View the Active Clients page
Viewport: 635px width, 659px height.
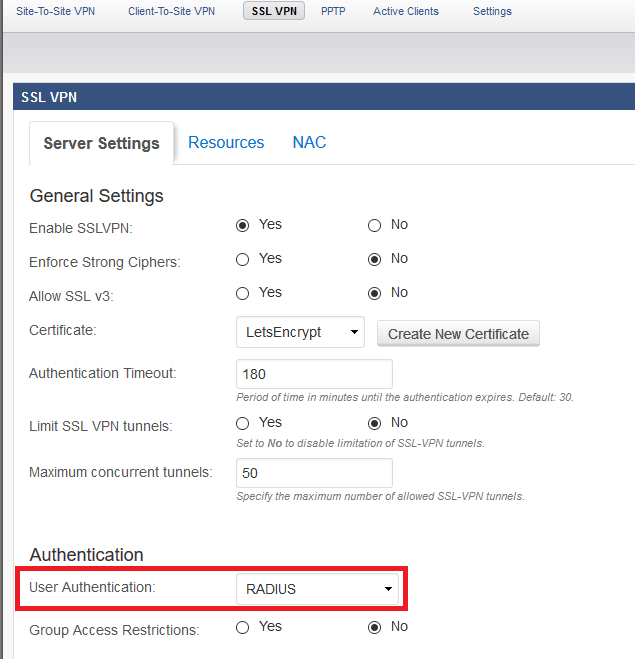click(405, 11)
